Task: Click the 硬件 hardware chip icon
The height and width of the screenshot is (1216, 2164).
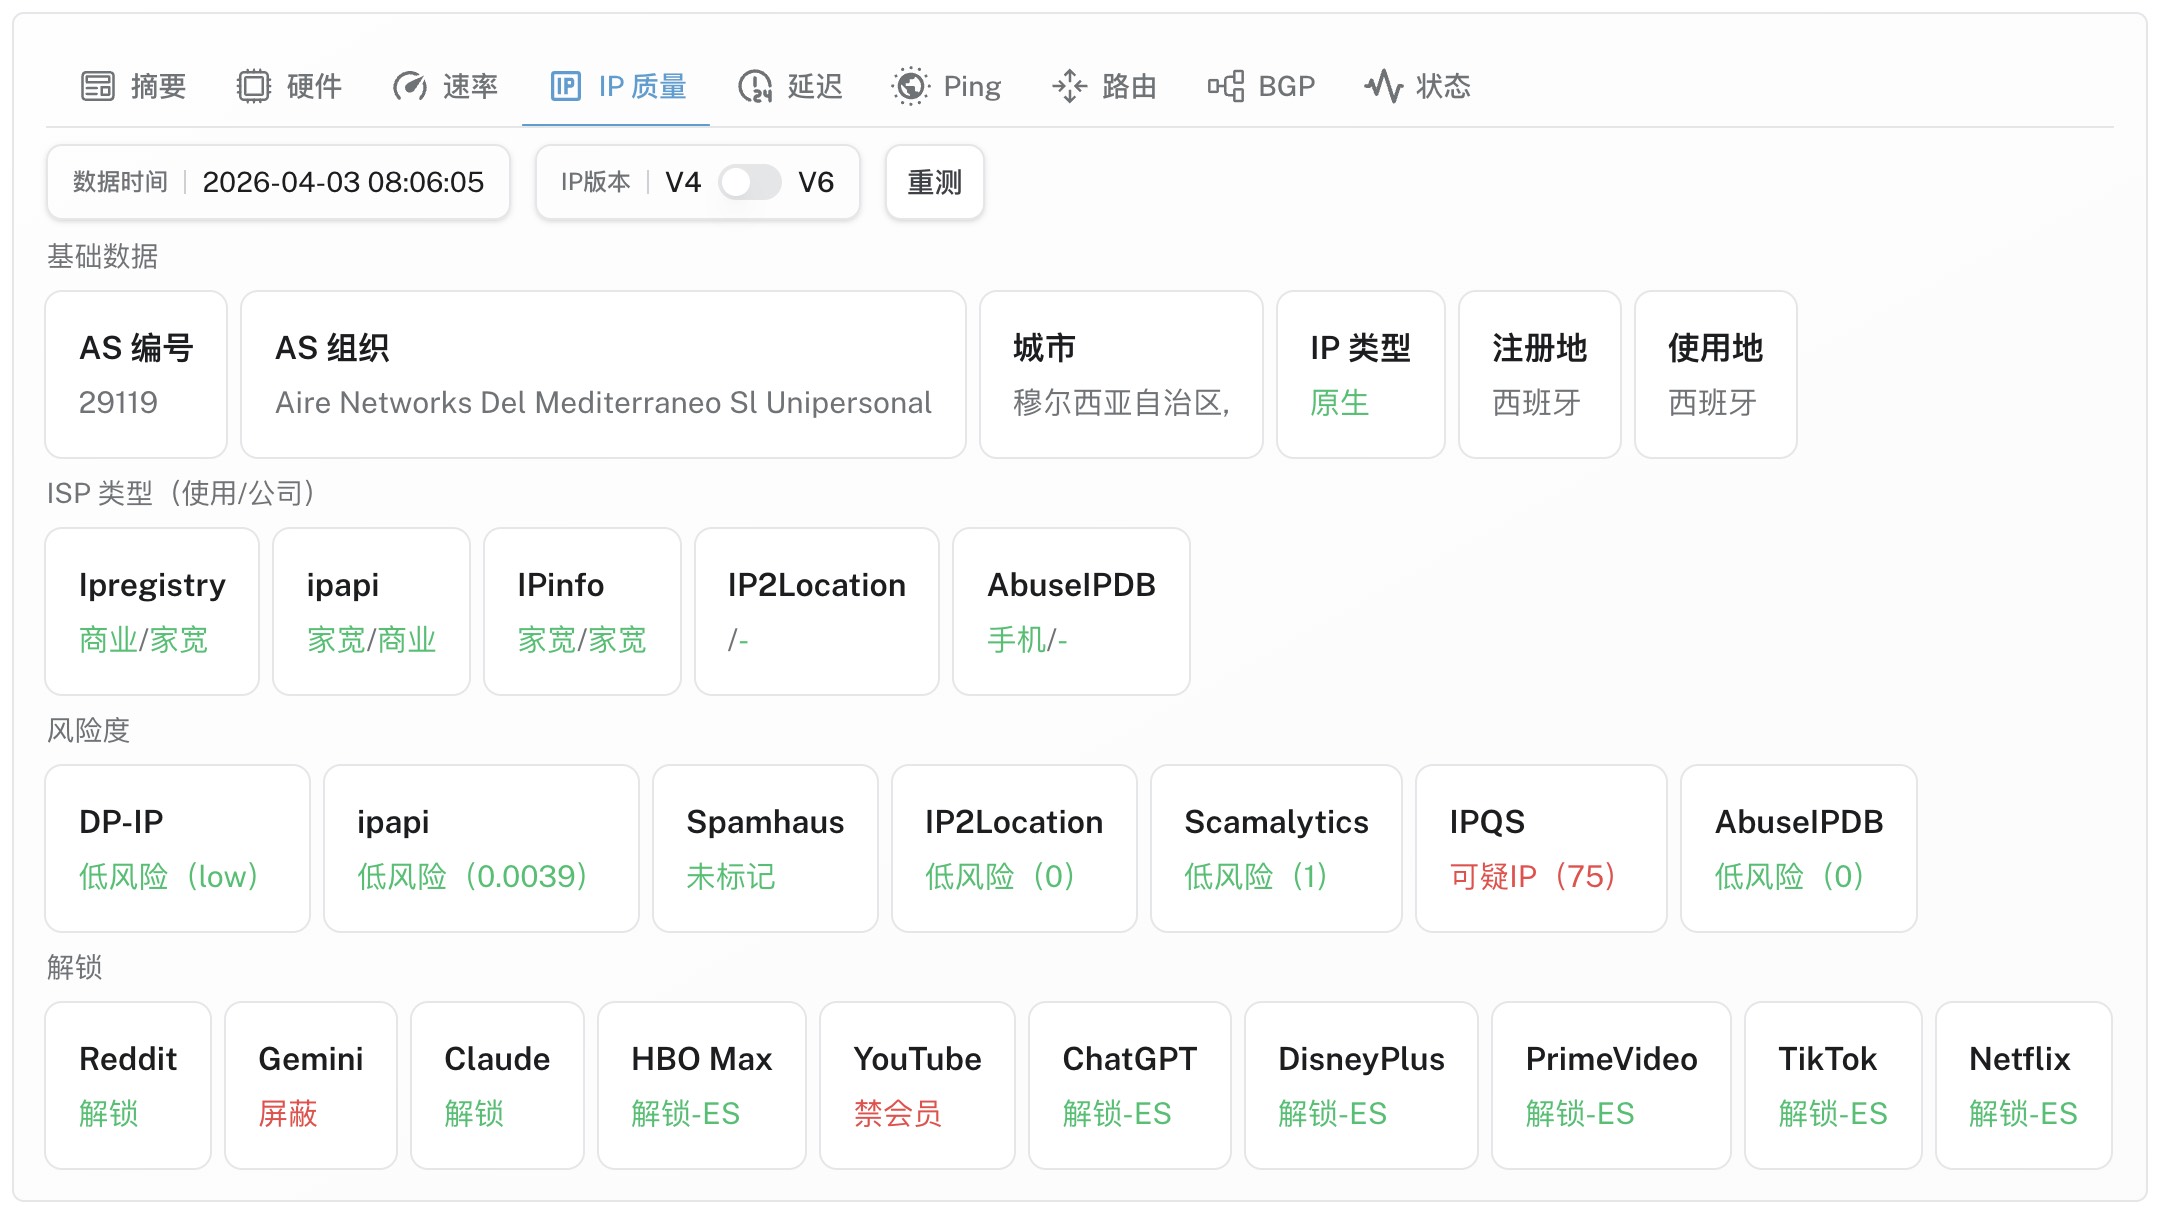Action: (253, 86)
